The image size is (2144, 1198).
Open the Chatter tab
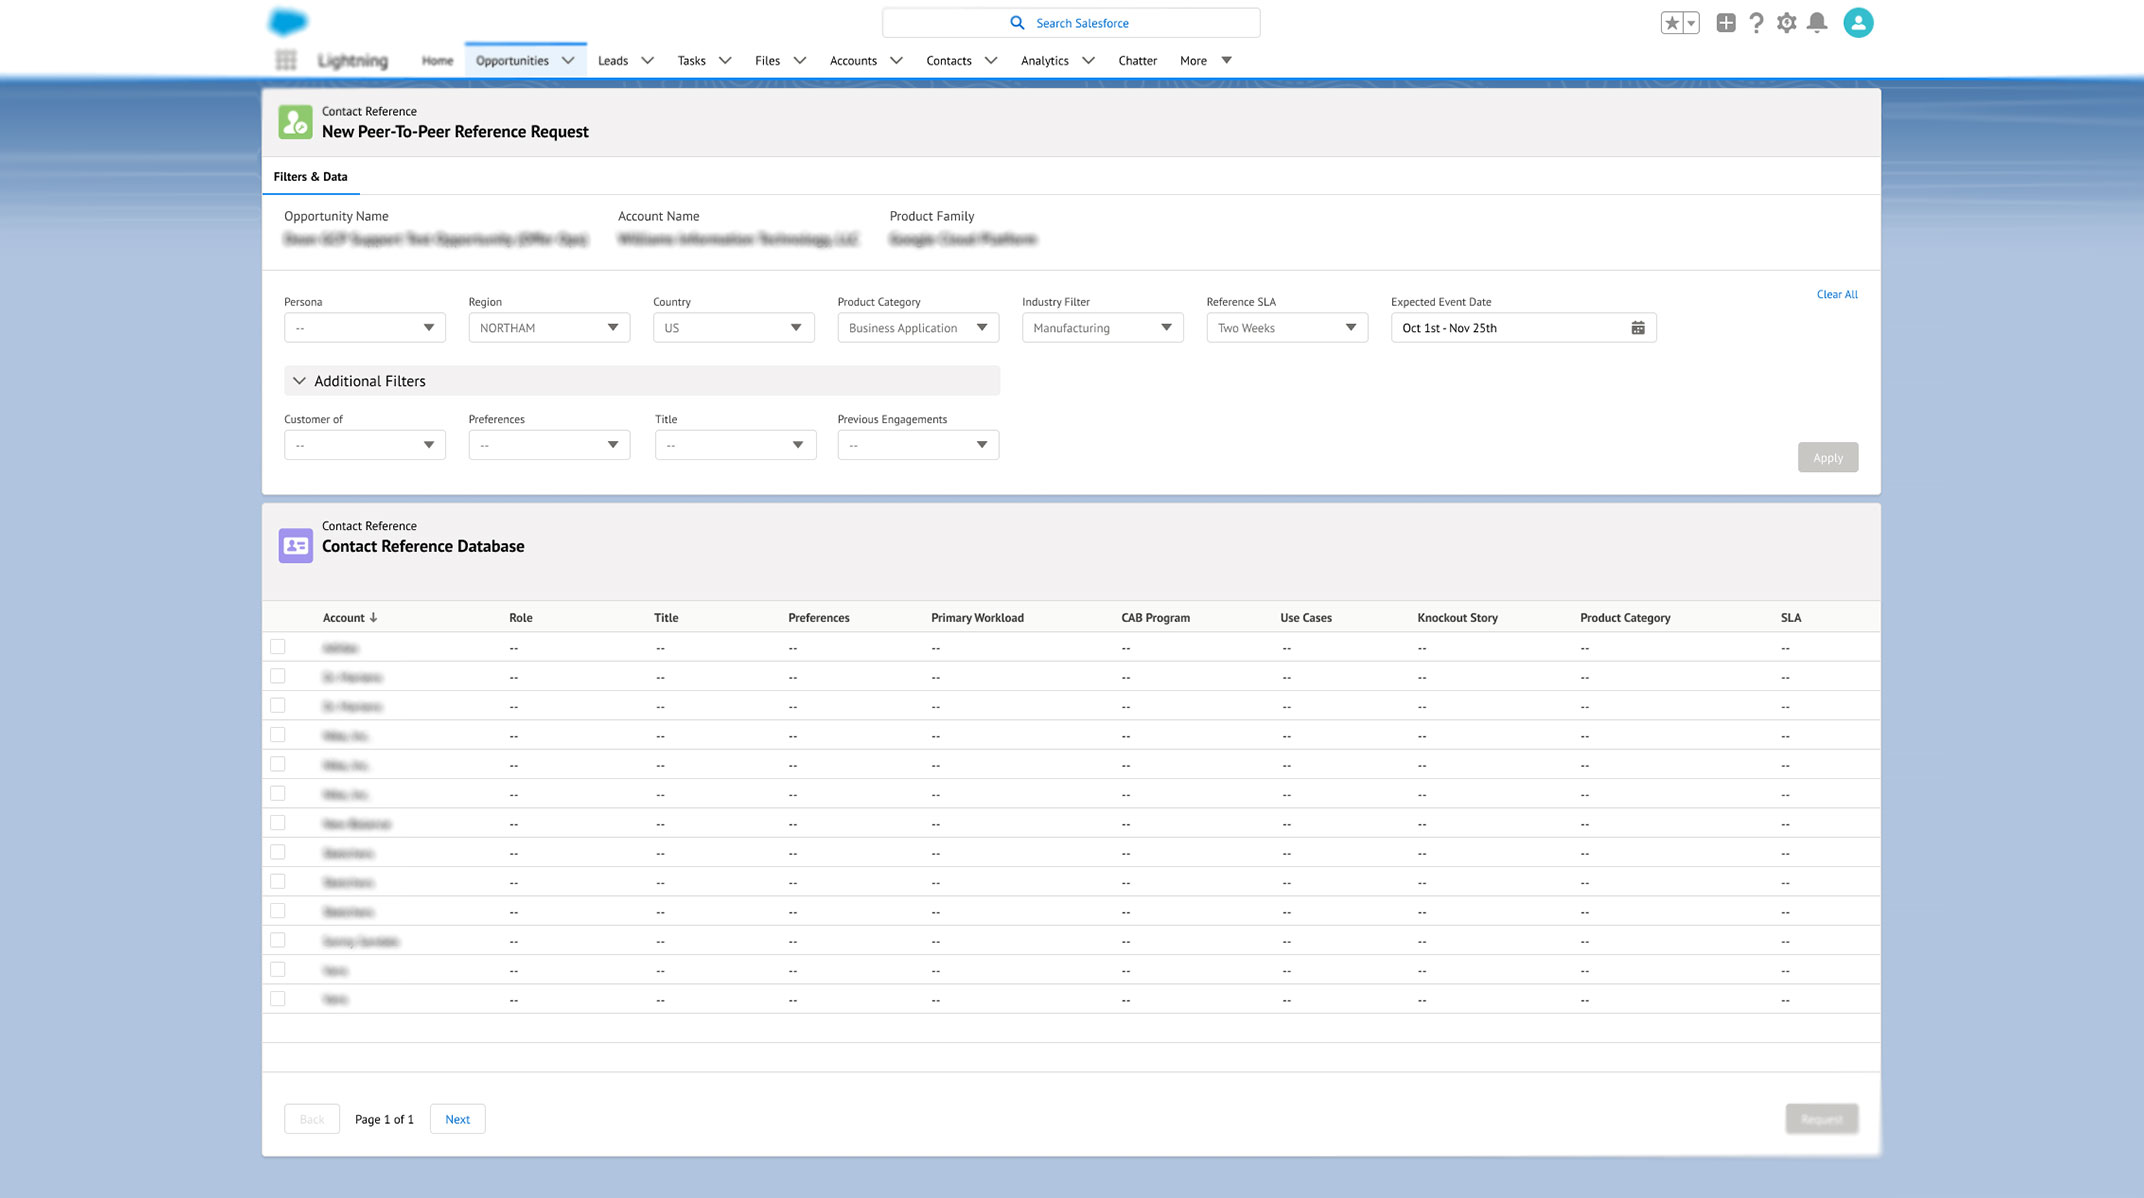1137,60
